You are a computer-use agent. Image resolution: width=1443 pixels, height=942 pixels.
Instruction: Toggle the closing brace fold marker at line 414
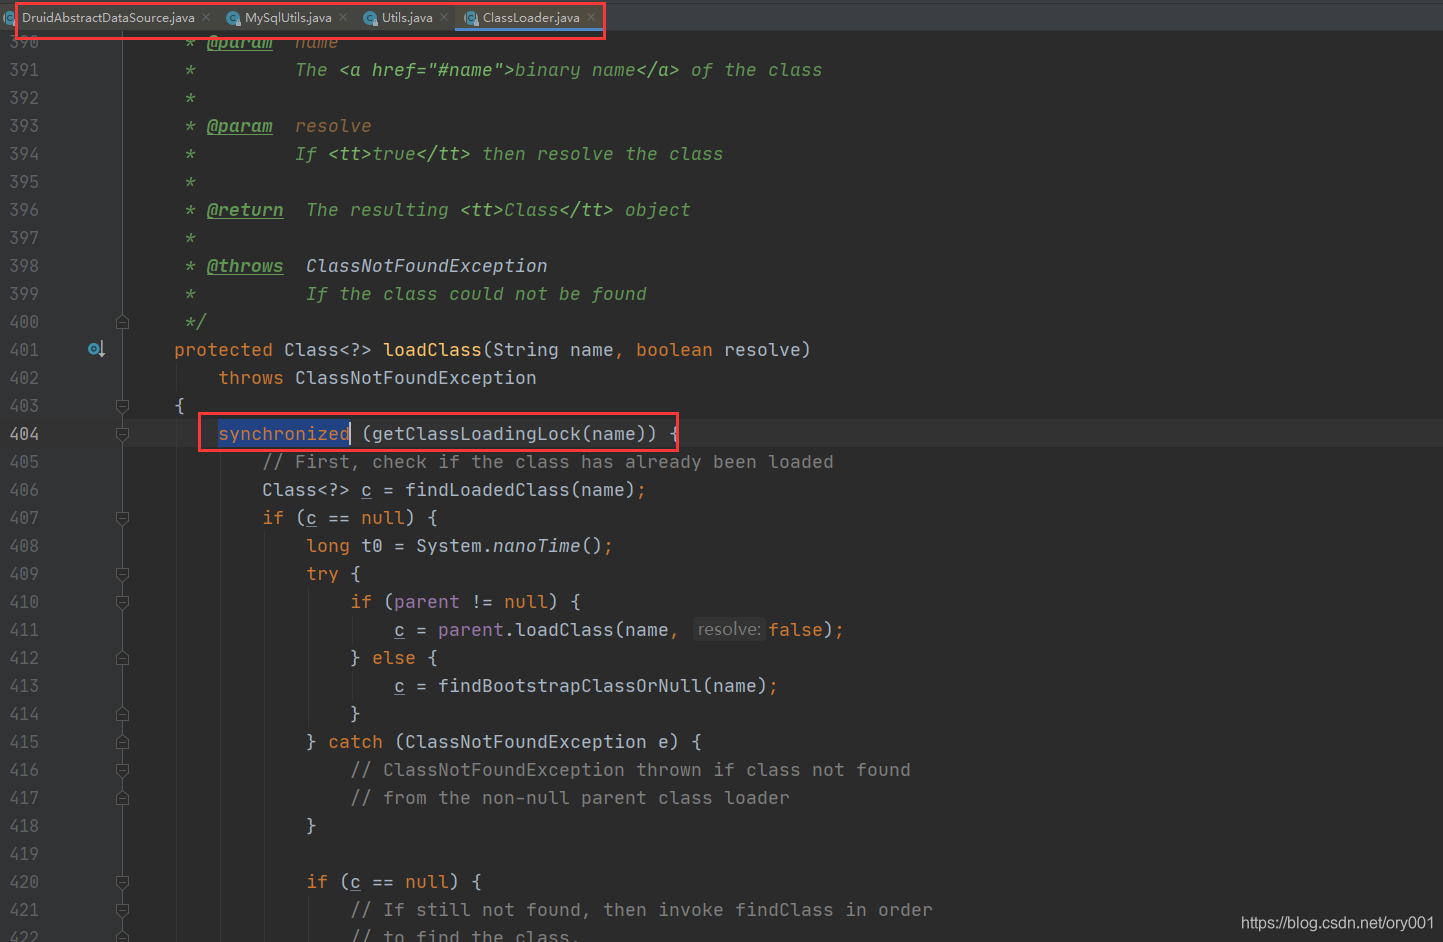pos(122,714)
